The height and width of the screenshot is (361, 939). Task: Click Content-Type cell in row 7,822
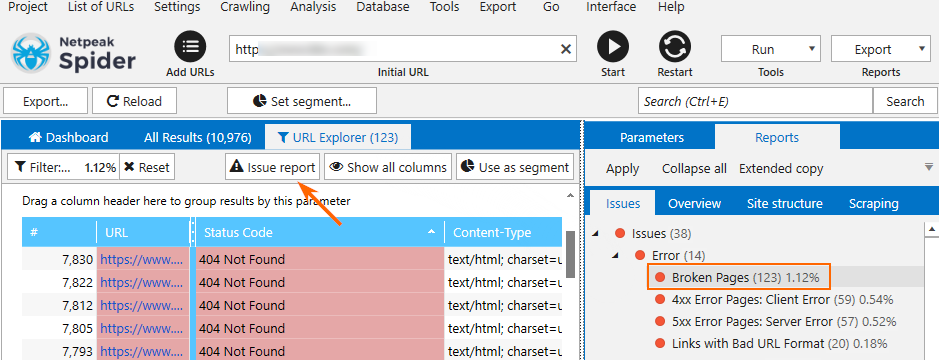(x=504, y=283)
